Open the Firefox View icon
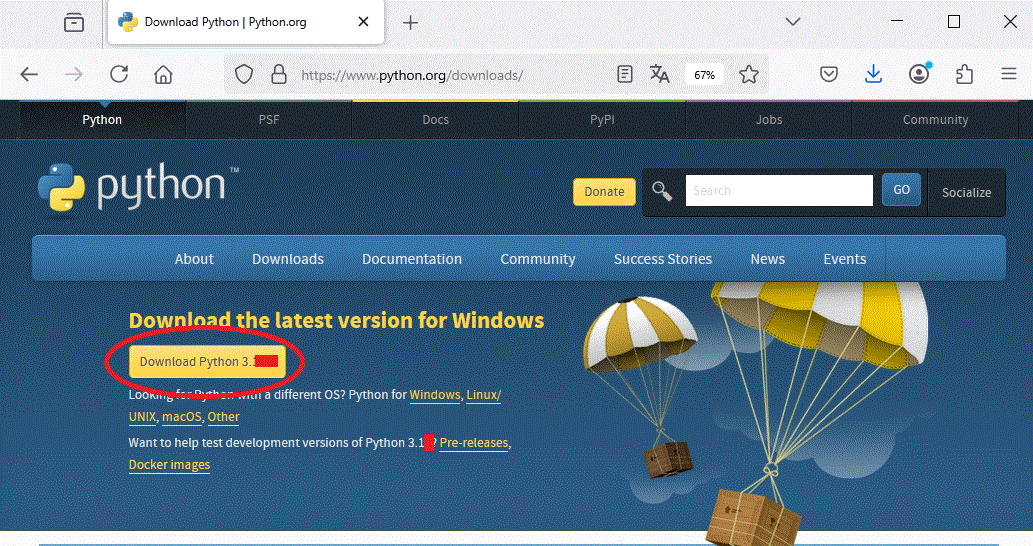Viewport: 1033px width, 546px height. click(74, 22)
